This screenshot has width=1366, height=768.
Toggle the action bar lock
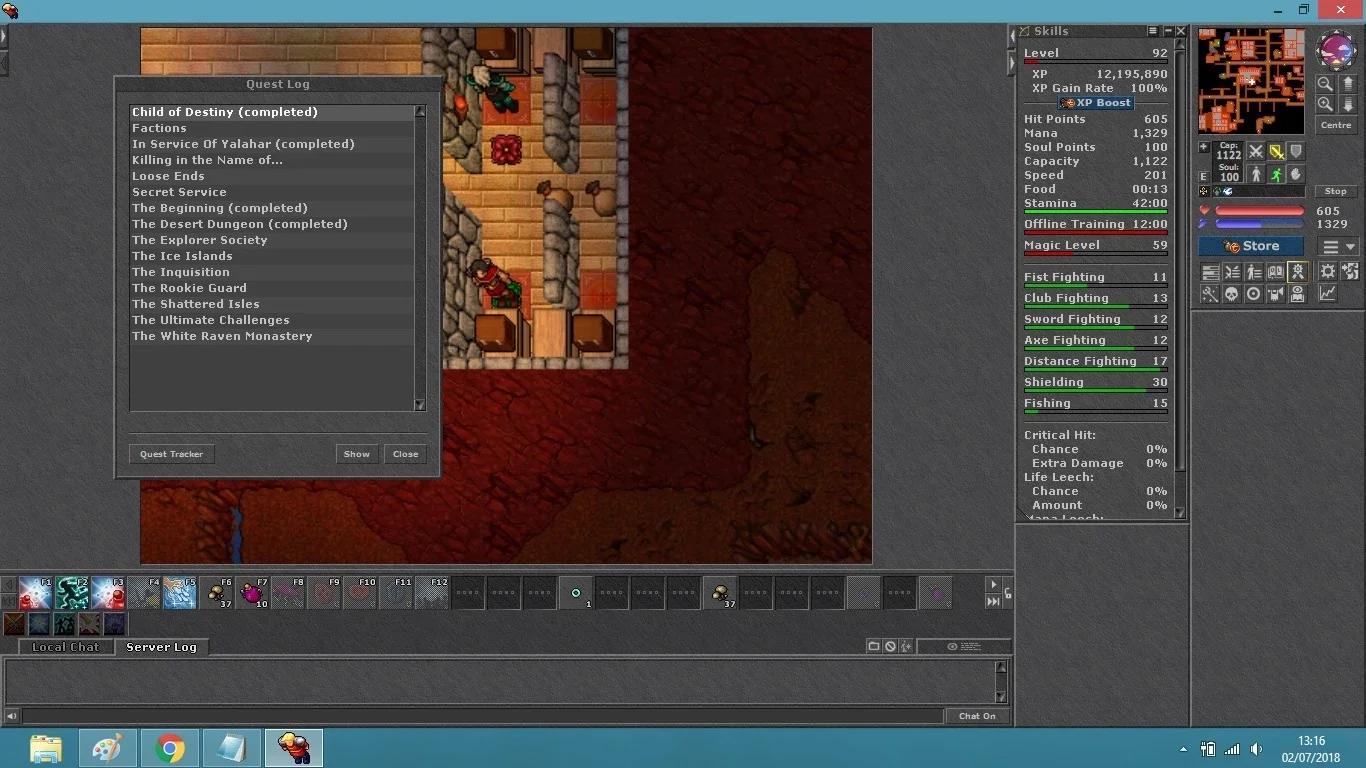[1007, 593]
